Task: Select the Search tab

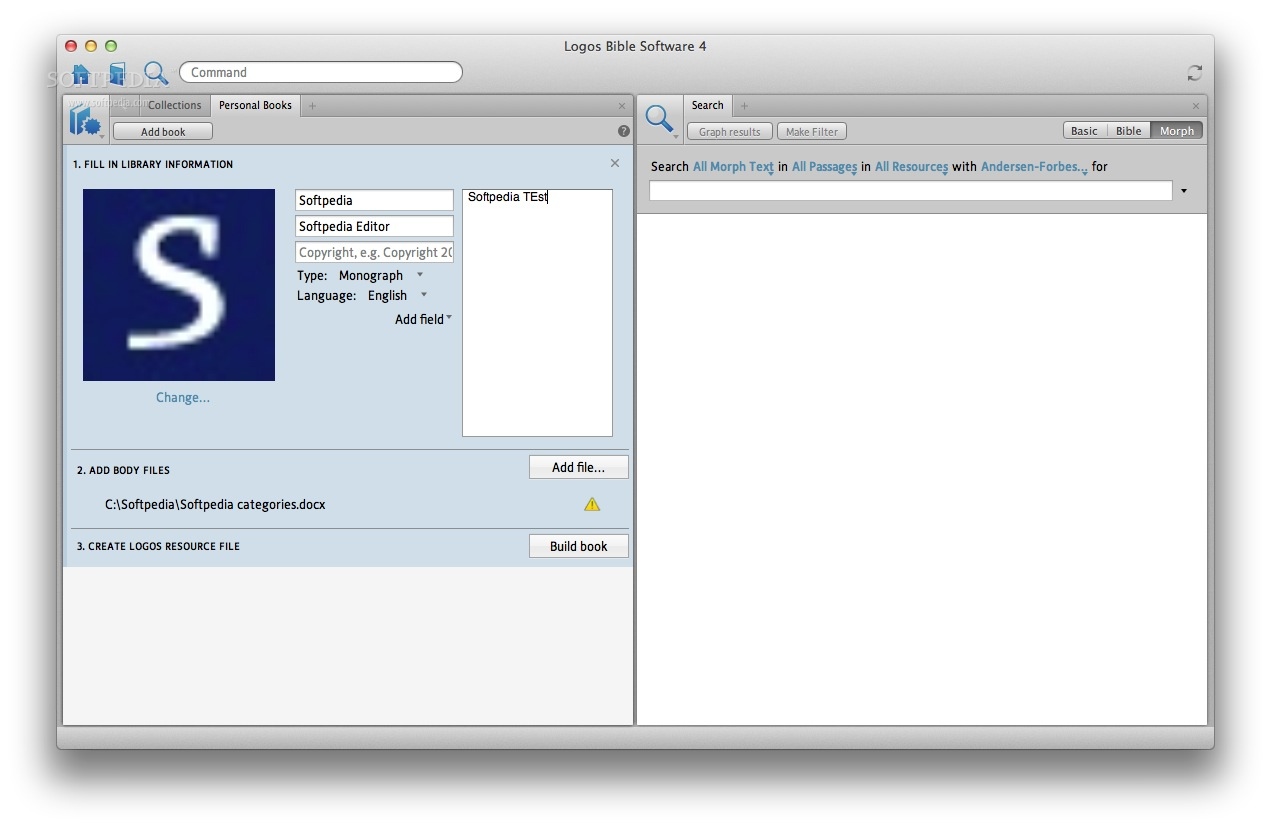Action: pyautogui.click(x=707, y=105)
